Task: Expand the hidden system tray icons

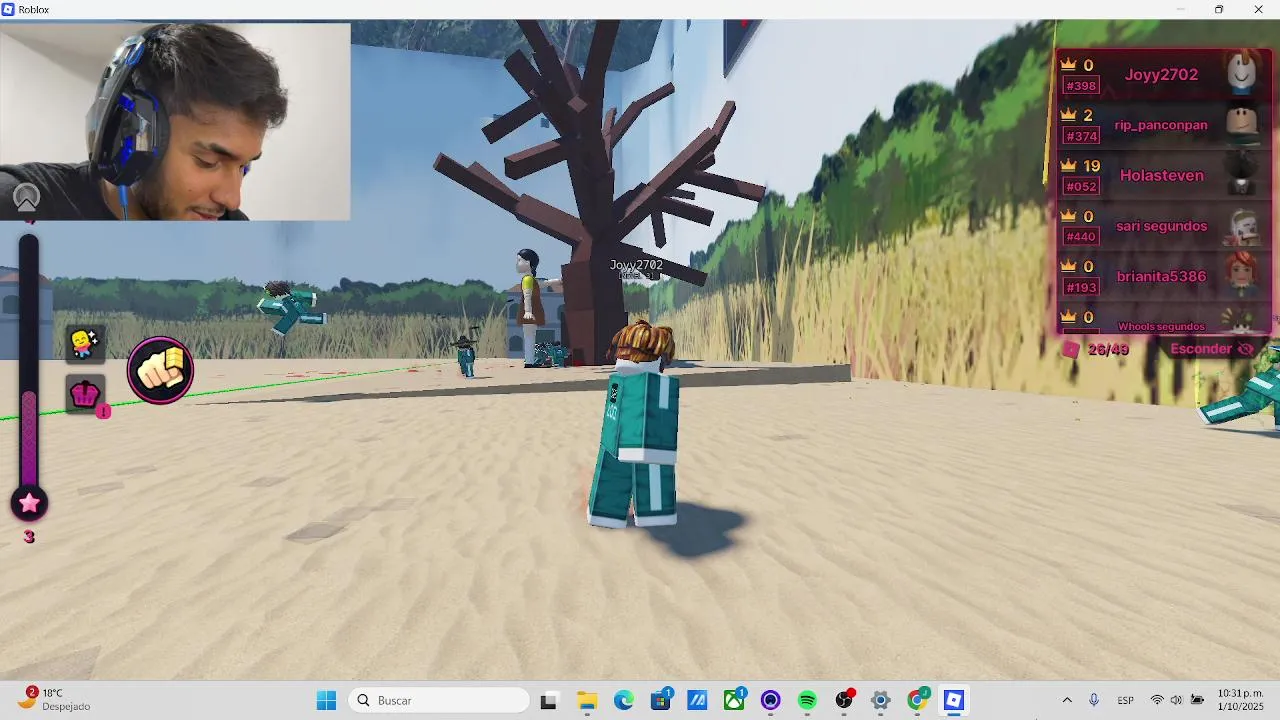Action: [x=1067, y=701]
